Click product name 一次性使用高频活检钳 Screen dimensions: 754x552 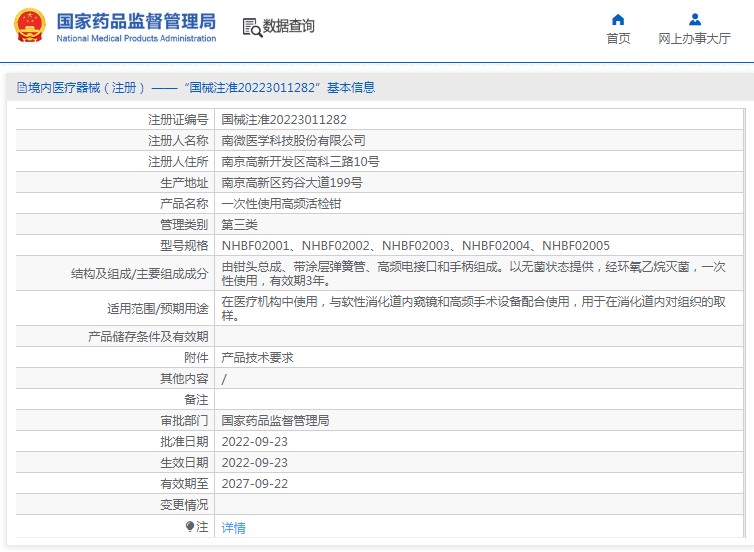(x=281, y=204)
